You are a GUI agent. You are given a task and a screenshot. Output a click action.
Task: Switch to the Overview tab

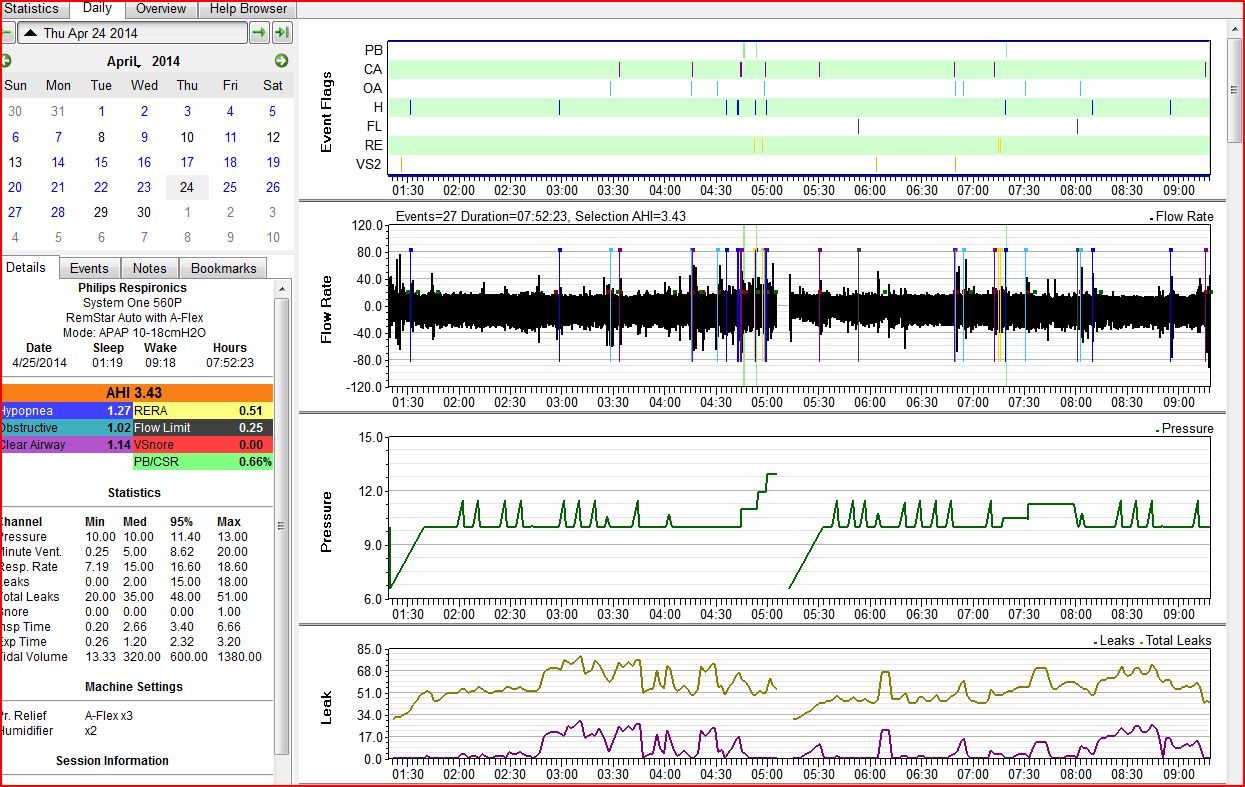click(x=161, y=9)
